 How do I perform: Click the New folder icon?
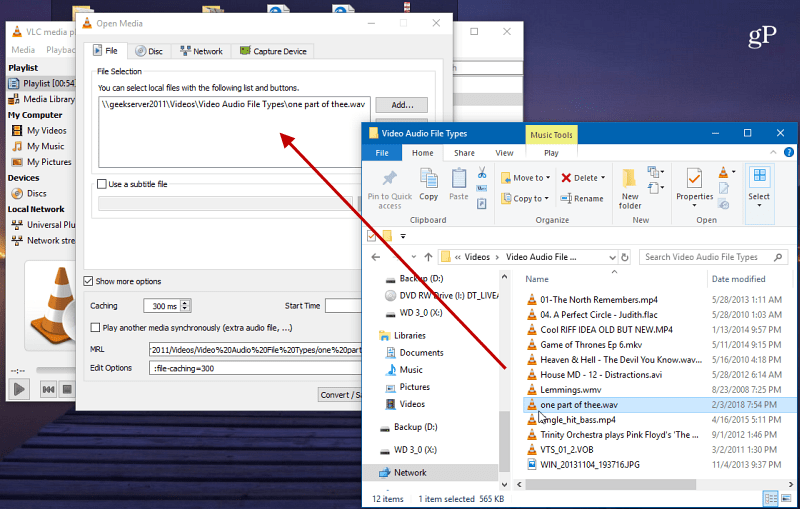pyautogui.click(x=629, y=179)
